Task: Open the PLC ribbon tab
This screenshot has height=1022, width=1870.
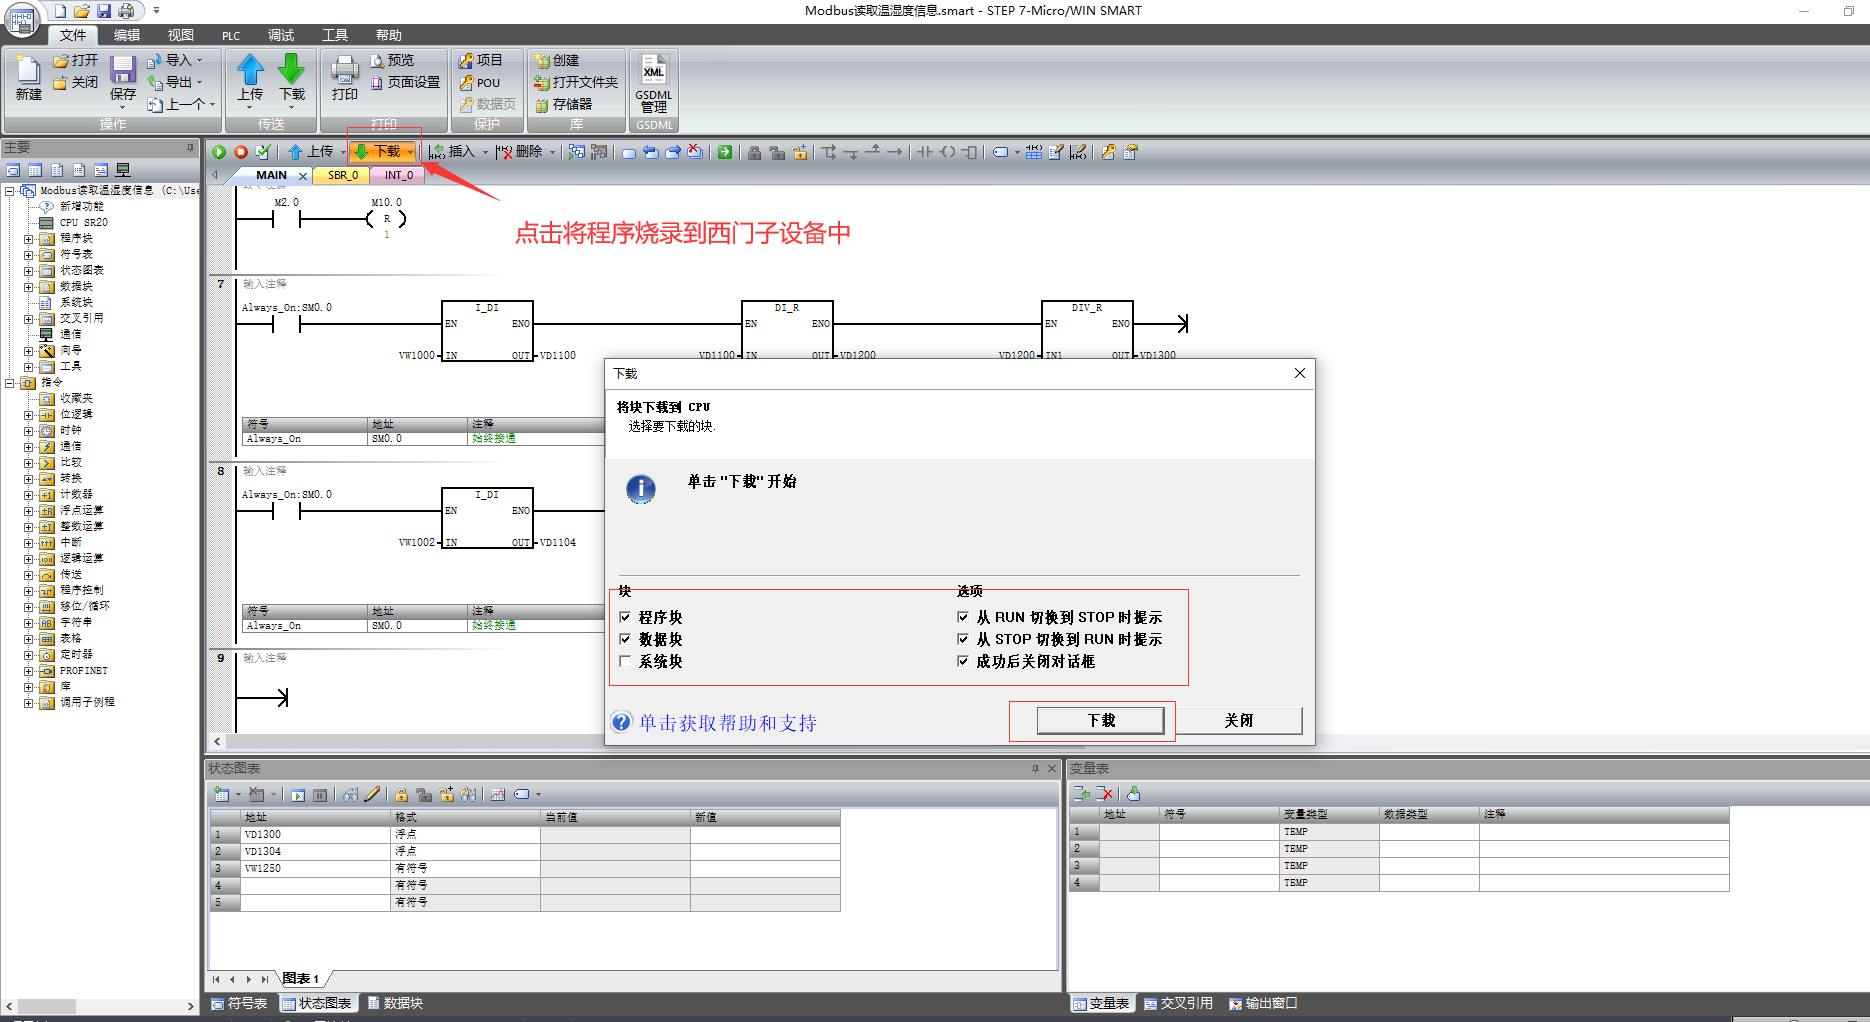Action: [231, 35]
